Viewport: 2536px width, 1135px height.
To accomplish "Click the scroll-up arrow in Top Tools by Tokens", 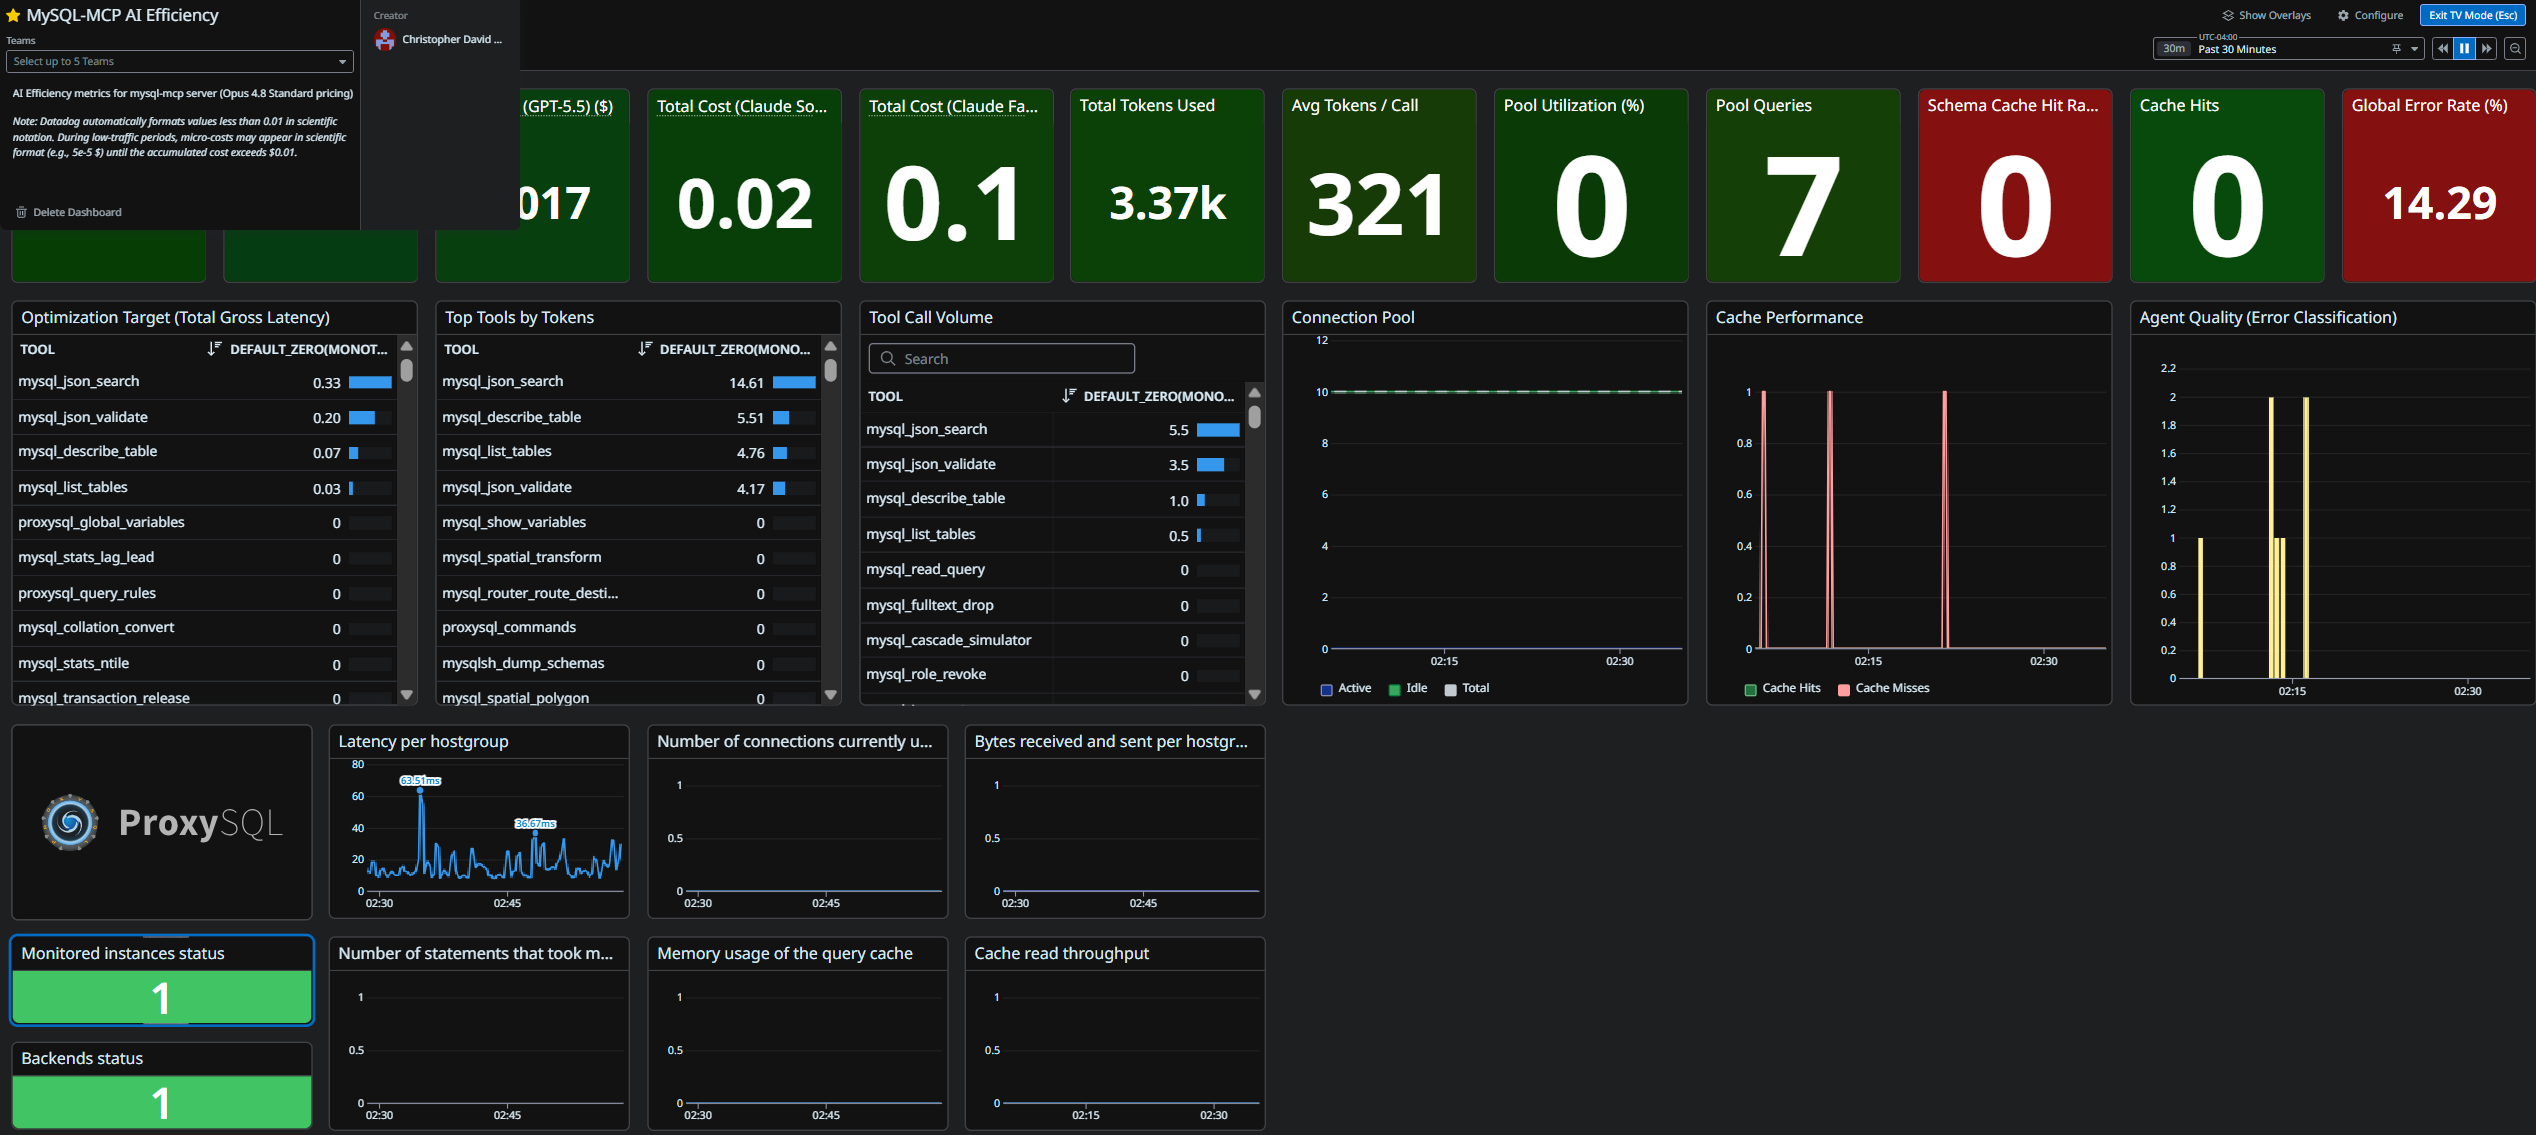I will click(830, 346).
